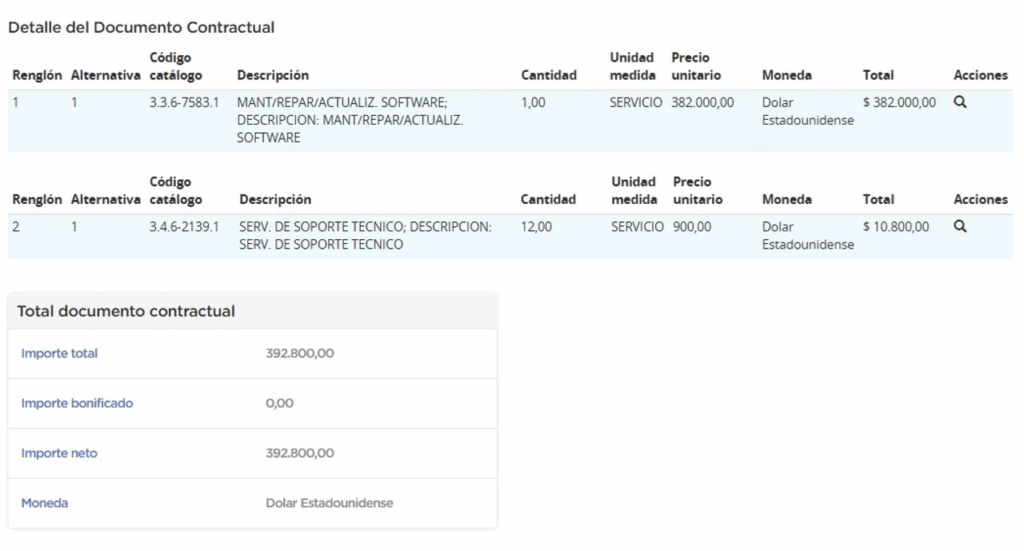The image size is (1024, 551).
Task: Select catalog code 3.4.6-2139.1
Action: [184, 227]
